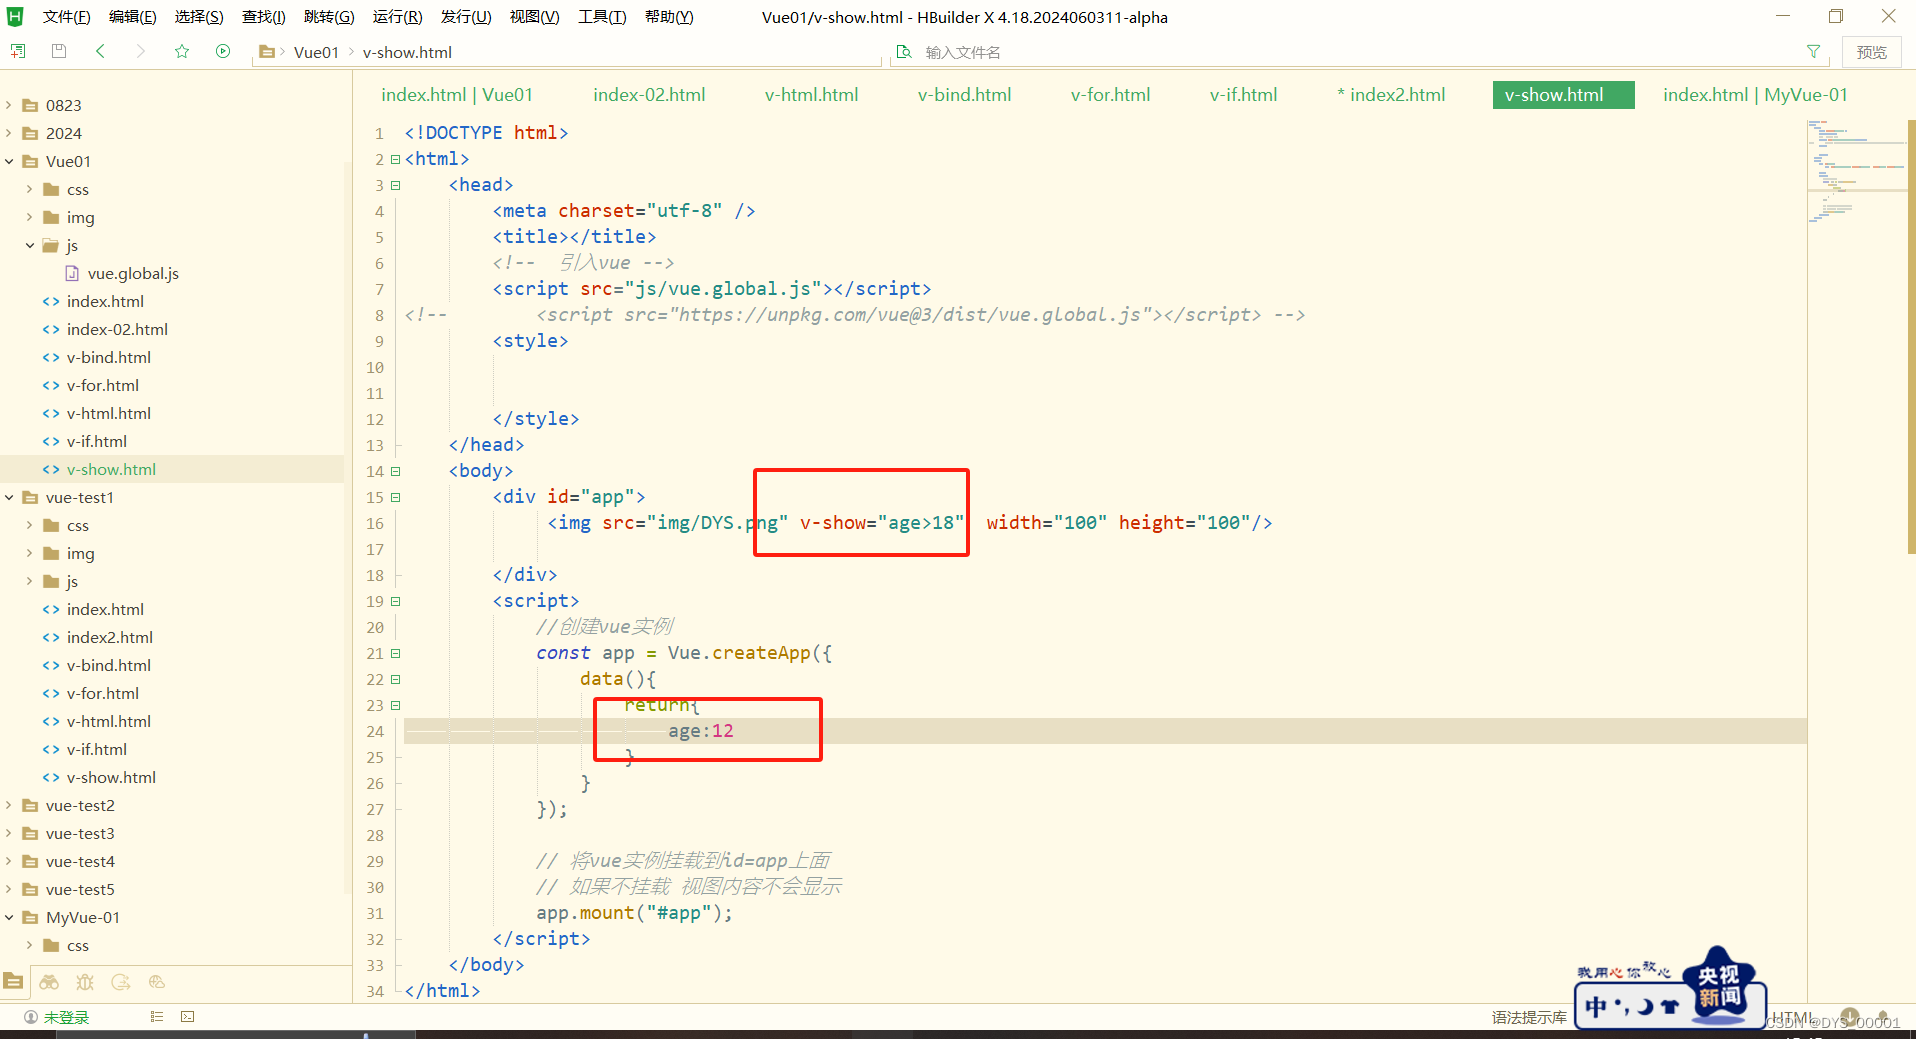Viewport: 1916px width, 1039px height.
Task: Click 语法提示库 in status bar
Action: 1529,1017
